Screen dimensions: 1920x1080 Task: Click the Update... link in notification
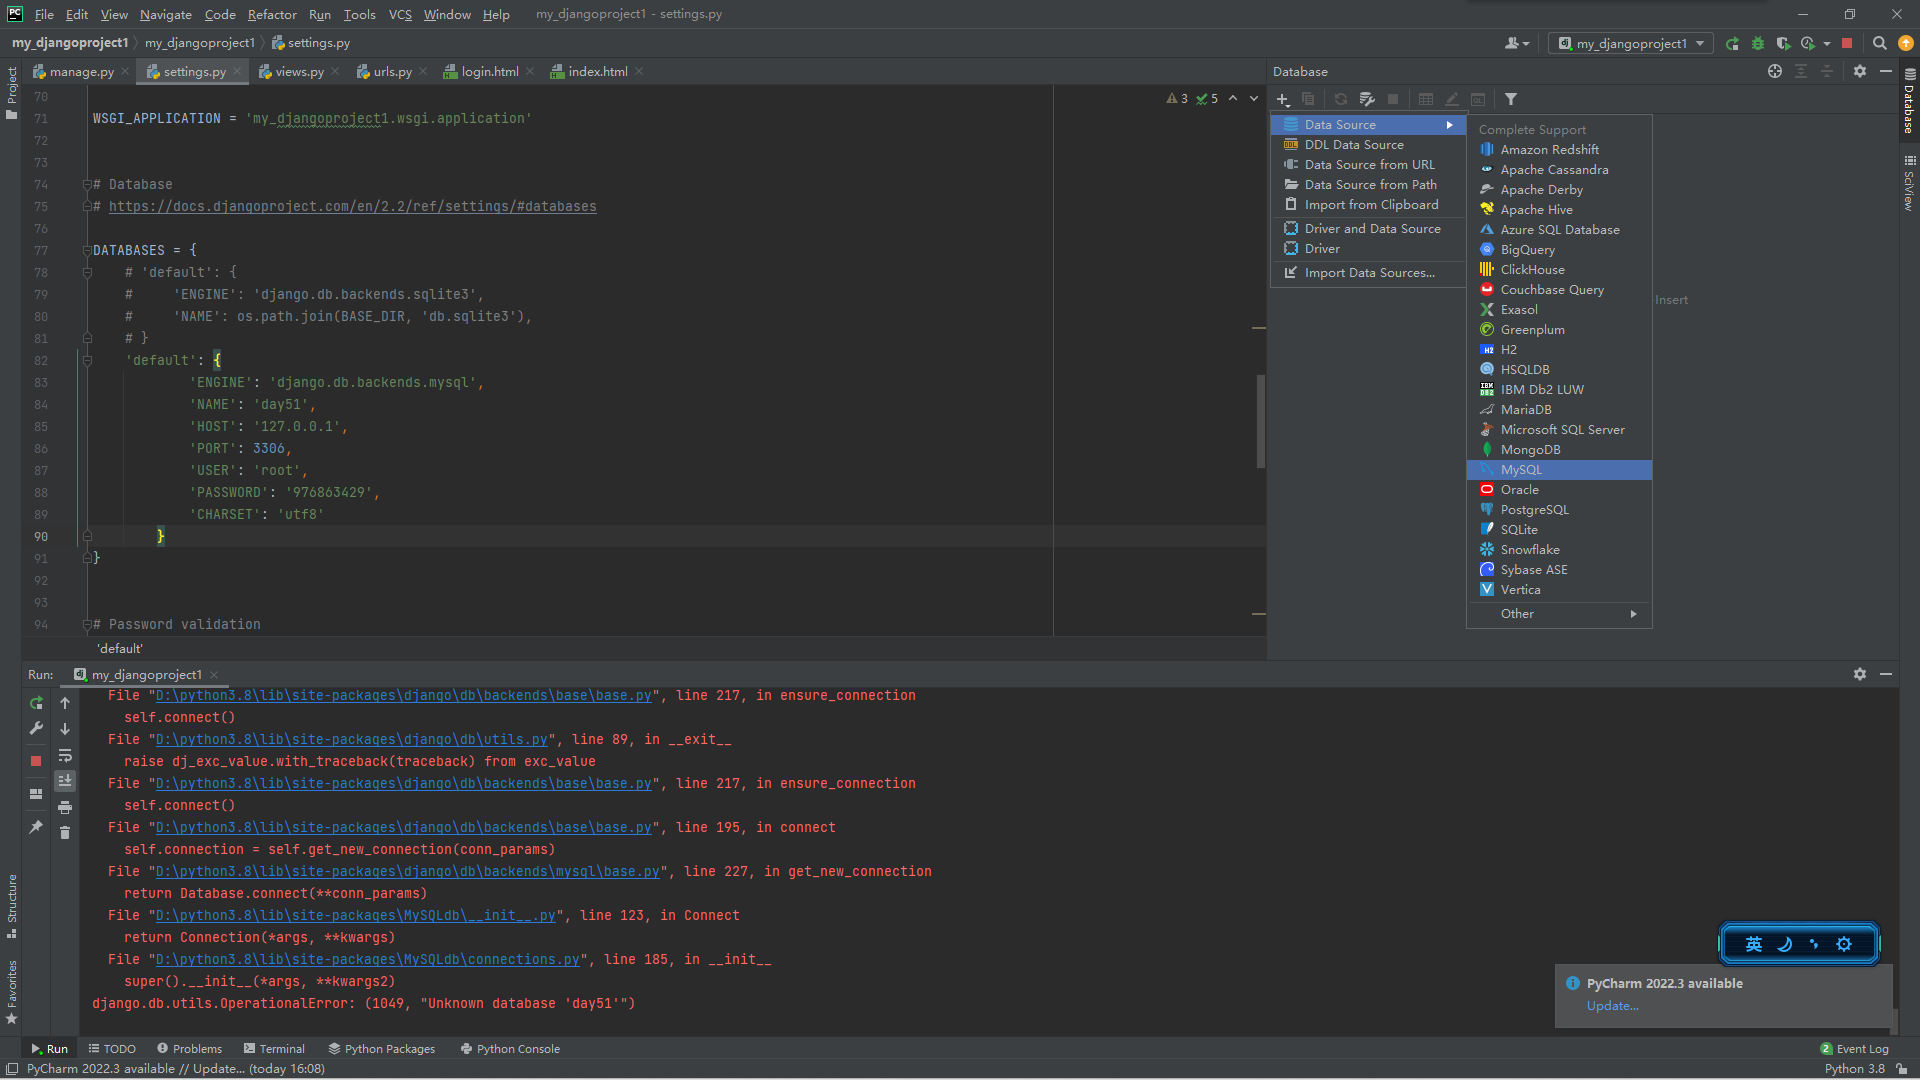tap(1612, 1006)
